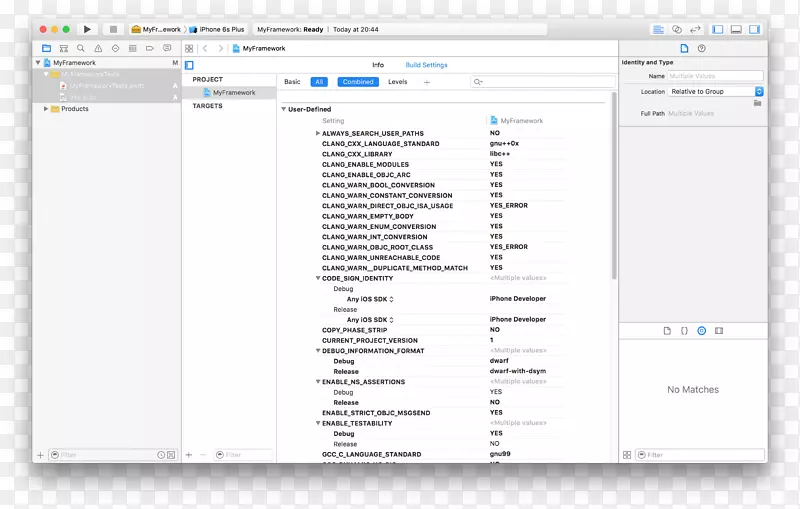Hide the left Navigator panel
This screenshot has height=509, width=800.
click(718, 30)
